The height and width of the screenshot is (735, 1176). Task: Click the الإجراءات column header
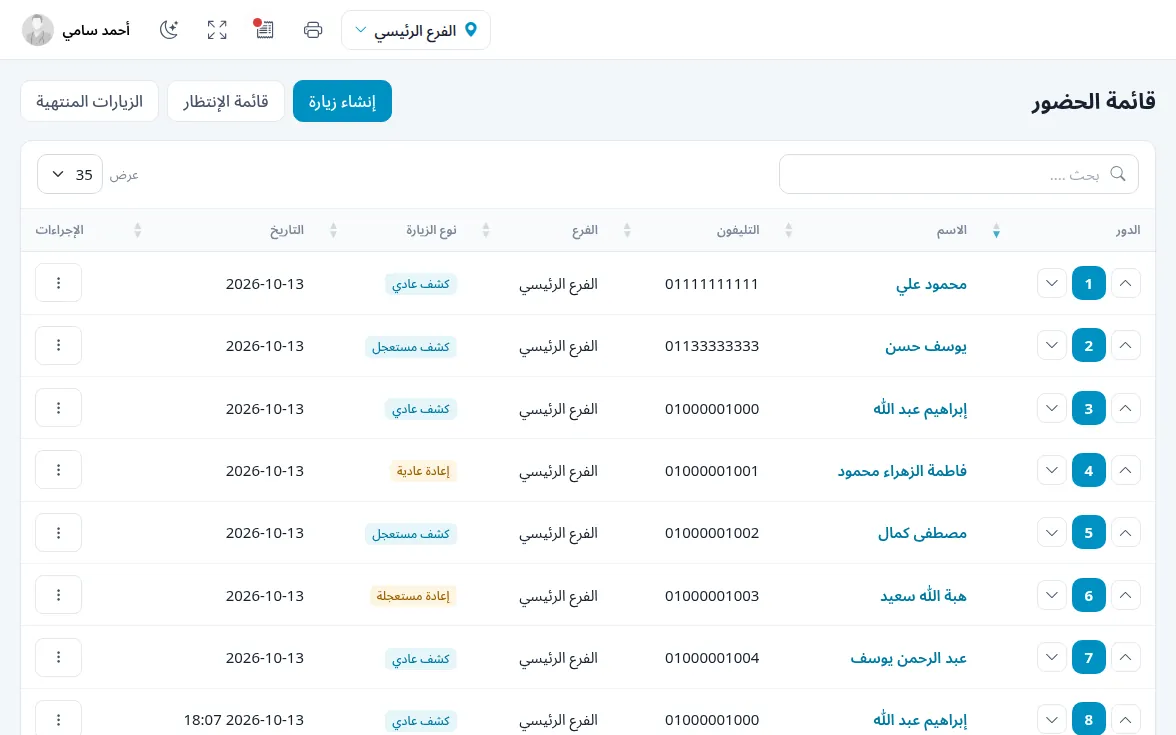(59, 230)
